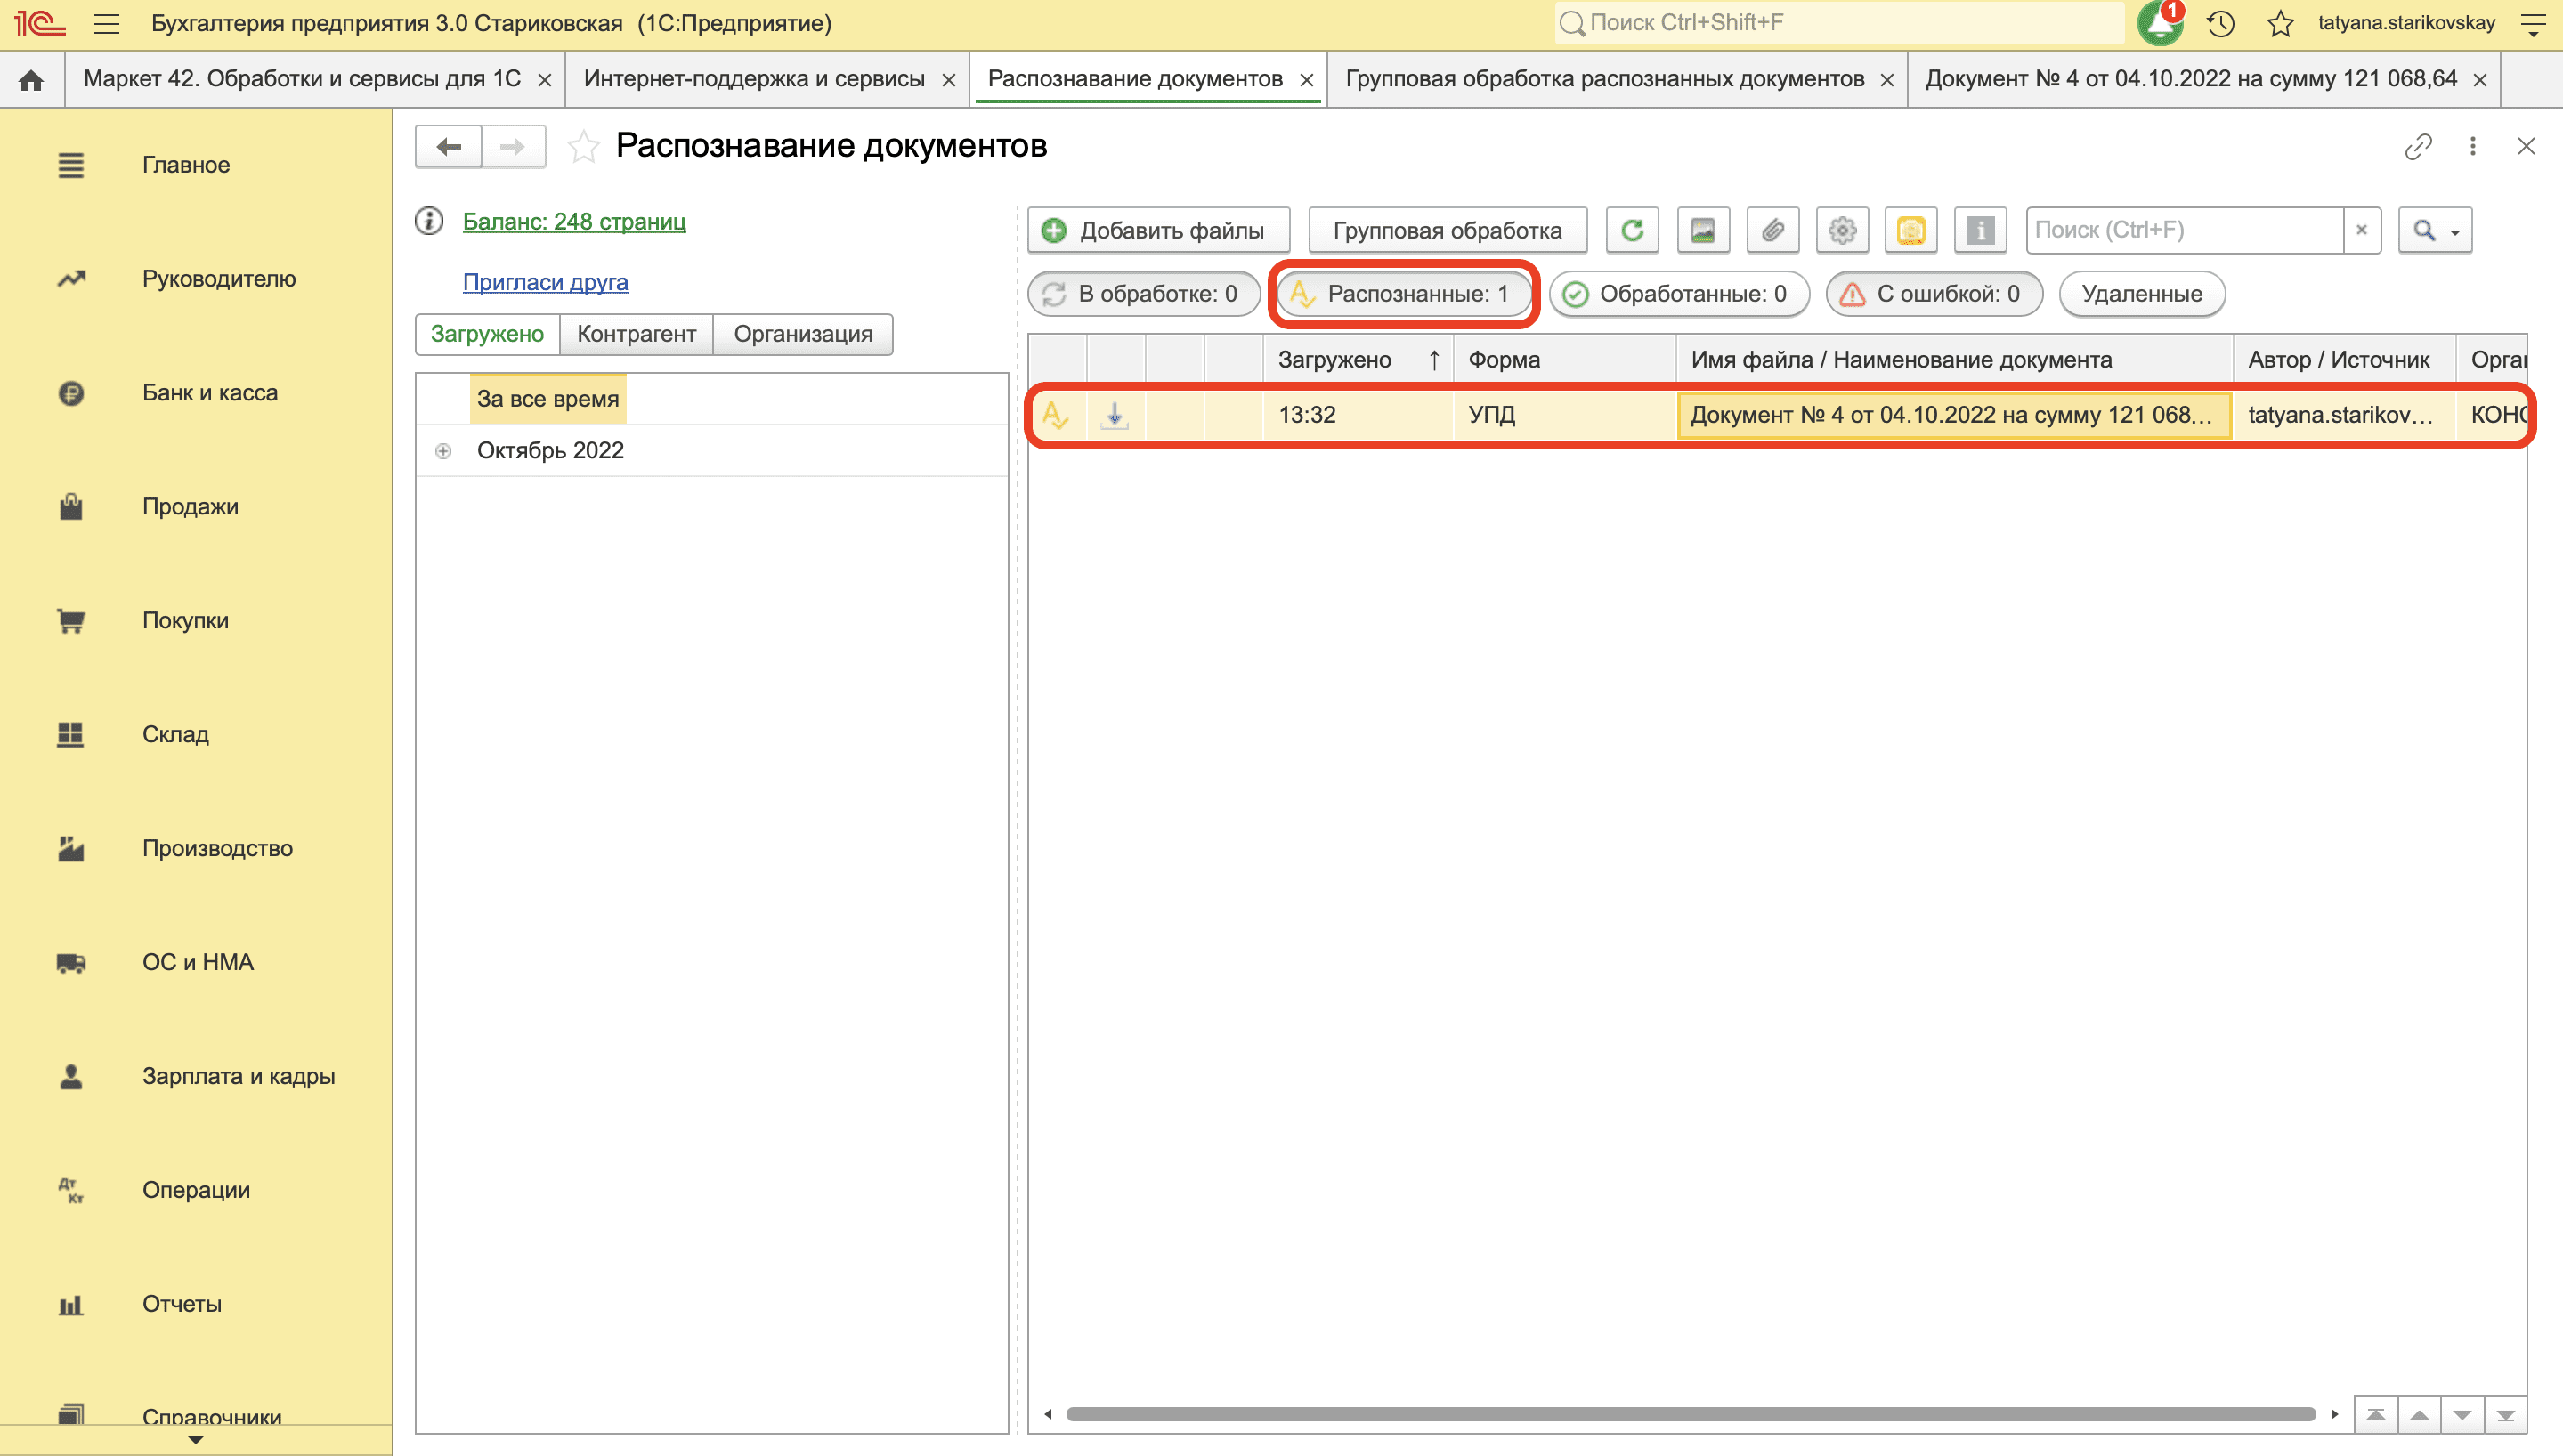Click the Групповая обработка button
This screenshot has height=1456, width=2563.
(1447, 230)
